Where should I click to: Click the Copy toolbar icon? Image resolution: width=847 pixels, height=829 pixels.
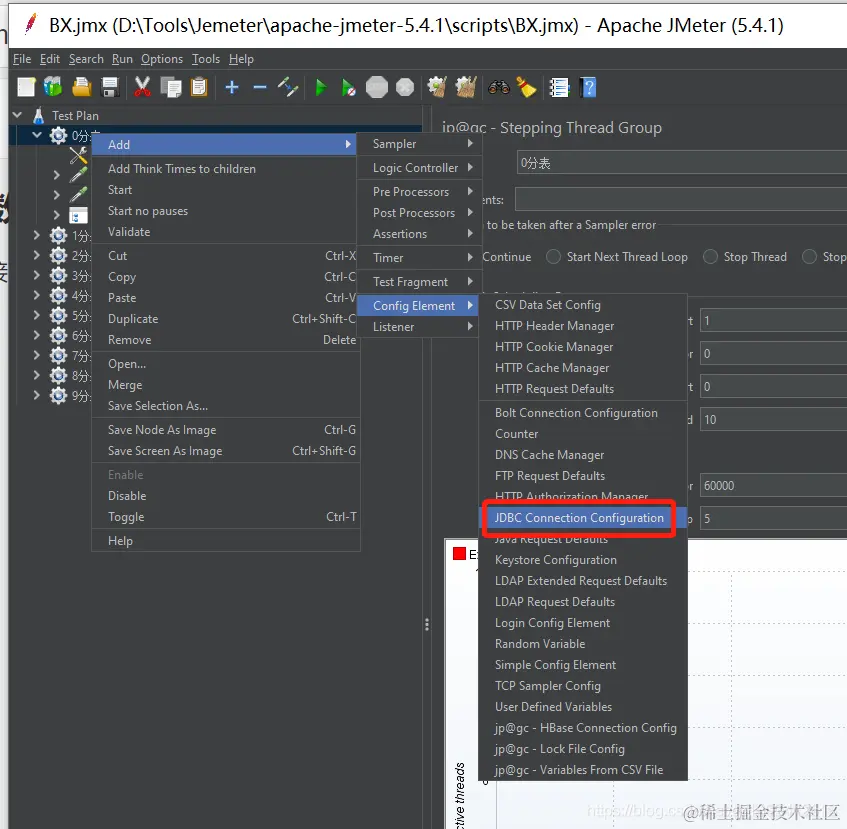coord(171,87)
